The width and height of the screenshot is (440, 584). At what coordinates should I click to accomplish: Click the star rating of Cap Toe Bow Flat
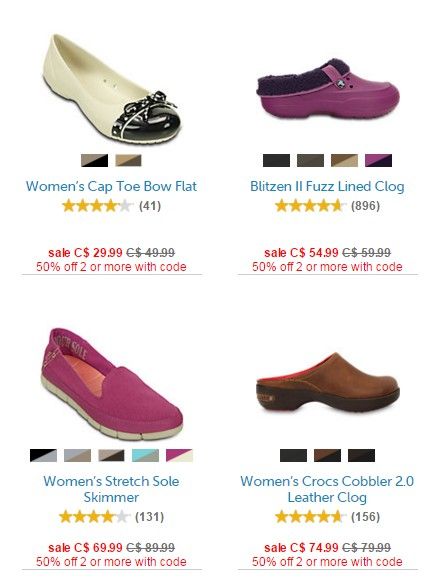point(98,206)
